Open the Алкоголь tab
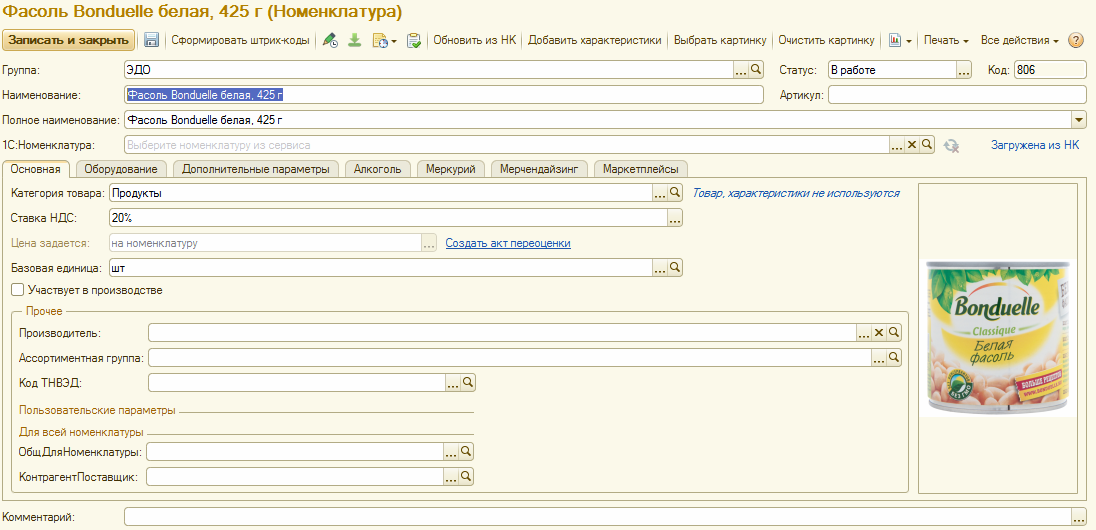 click(x=377, y=169)
